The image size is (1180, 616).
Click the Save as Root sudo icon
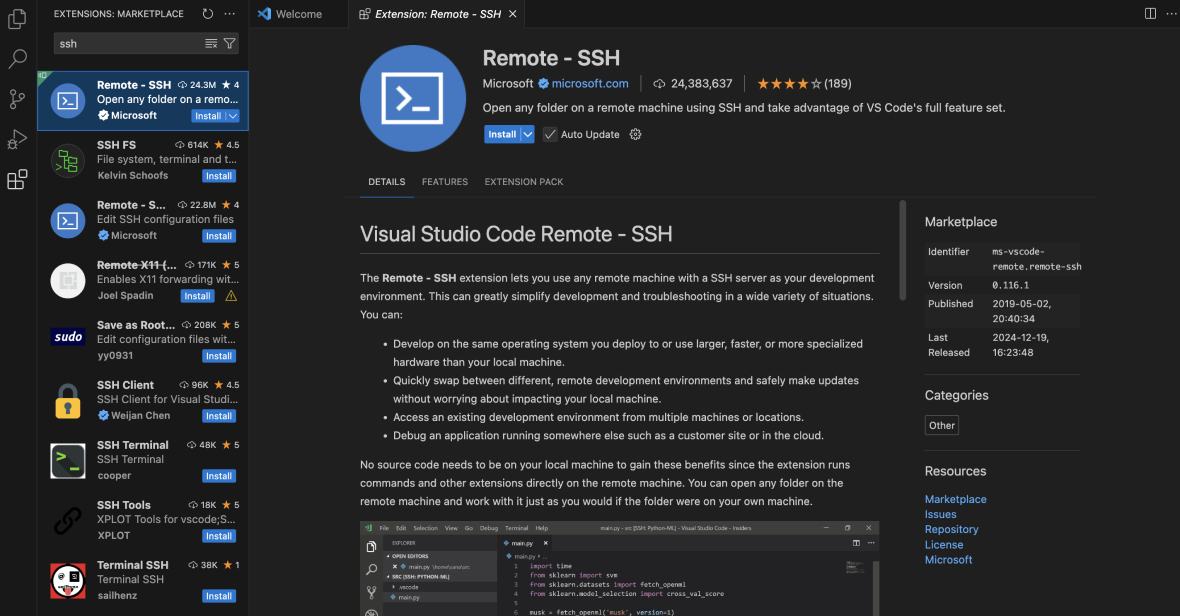pos(68,337)
